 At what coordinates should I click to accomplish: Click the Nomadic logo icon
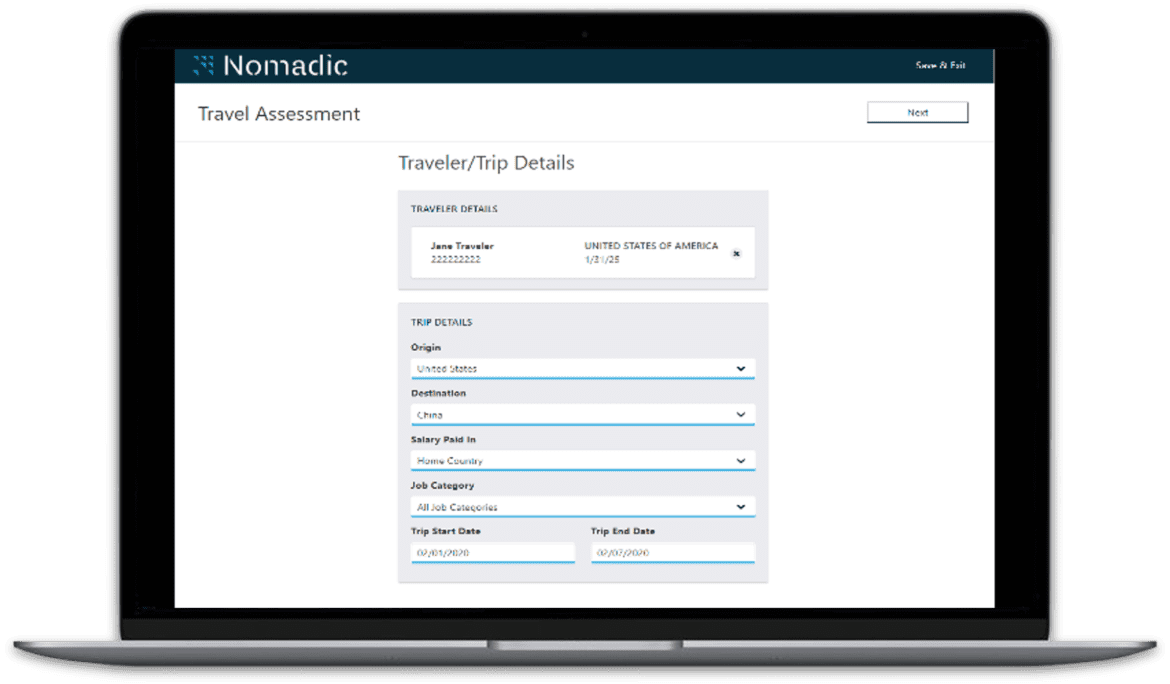coord(205,65)
